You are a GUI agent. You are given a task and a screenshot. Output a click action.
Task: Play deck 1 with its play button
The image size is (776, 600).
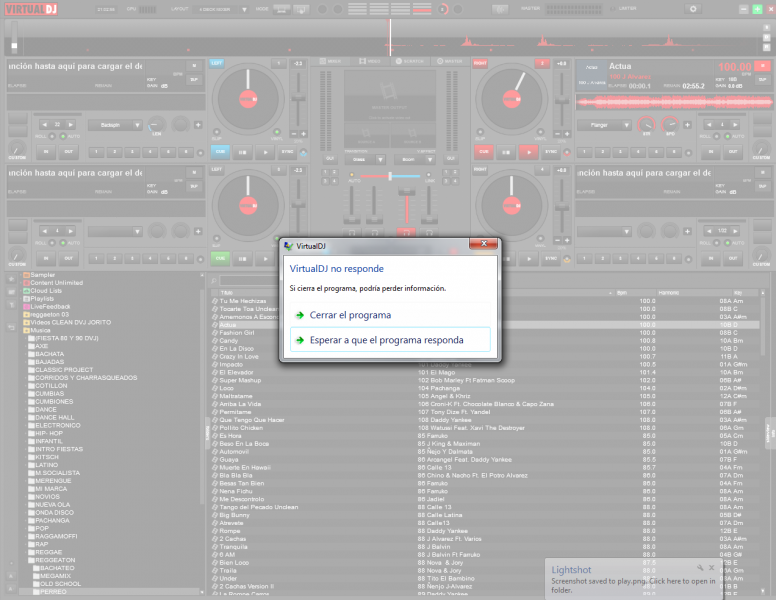click(265, 152)
